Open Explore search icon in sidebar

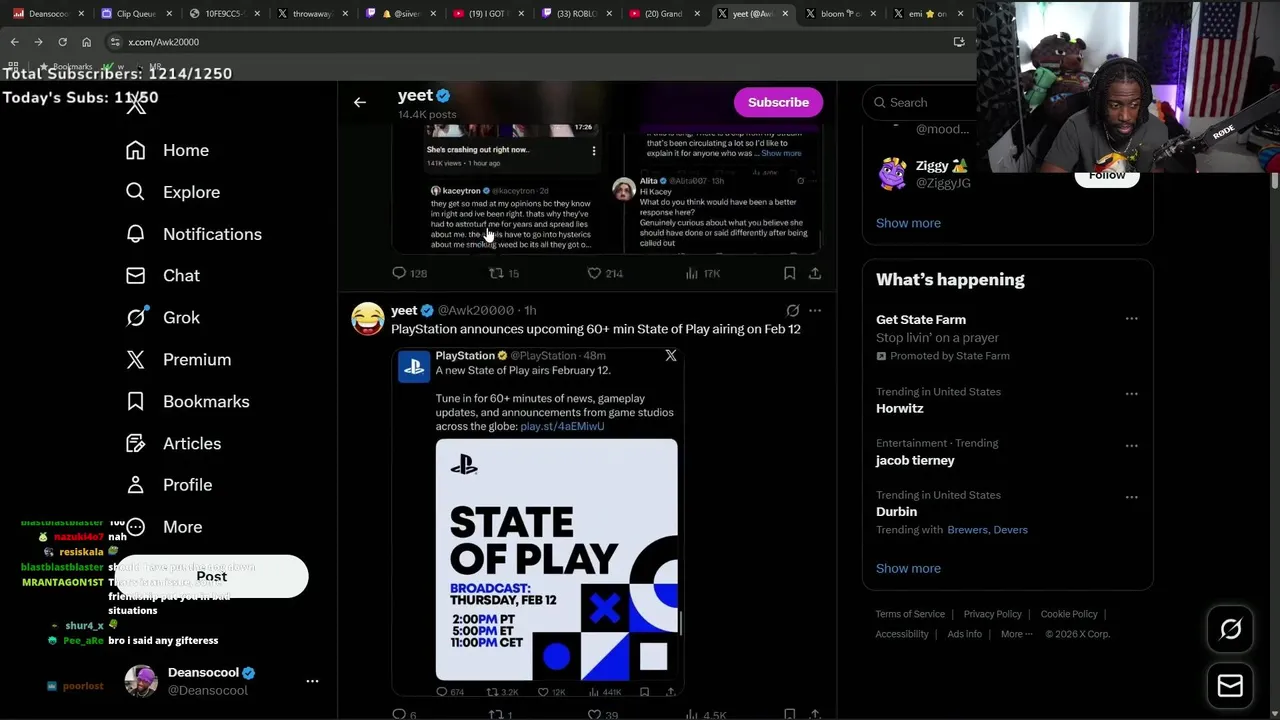tap(135, 192)
